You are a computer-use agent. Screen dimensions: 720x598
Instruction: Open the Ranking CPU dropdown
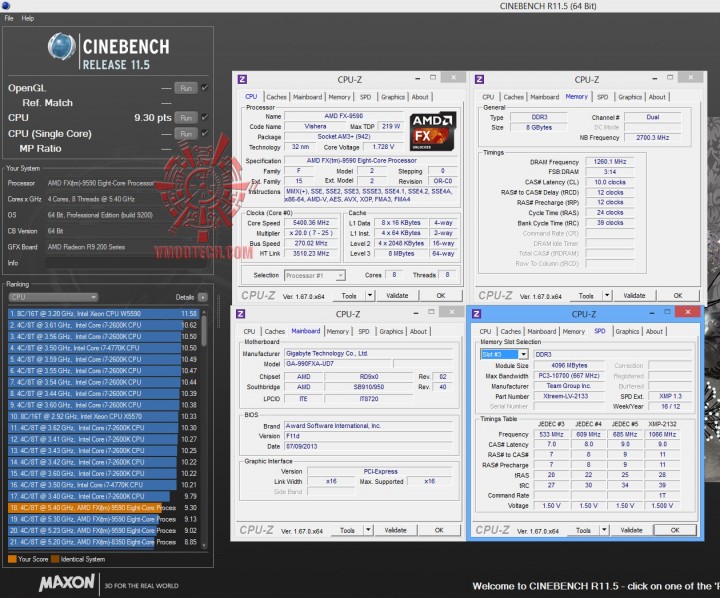[53, 297]
